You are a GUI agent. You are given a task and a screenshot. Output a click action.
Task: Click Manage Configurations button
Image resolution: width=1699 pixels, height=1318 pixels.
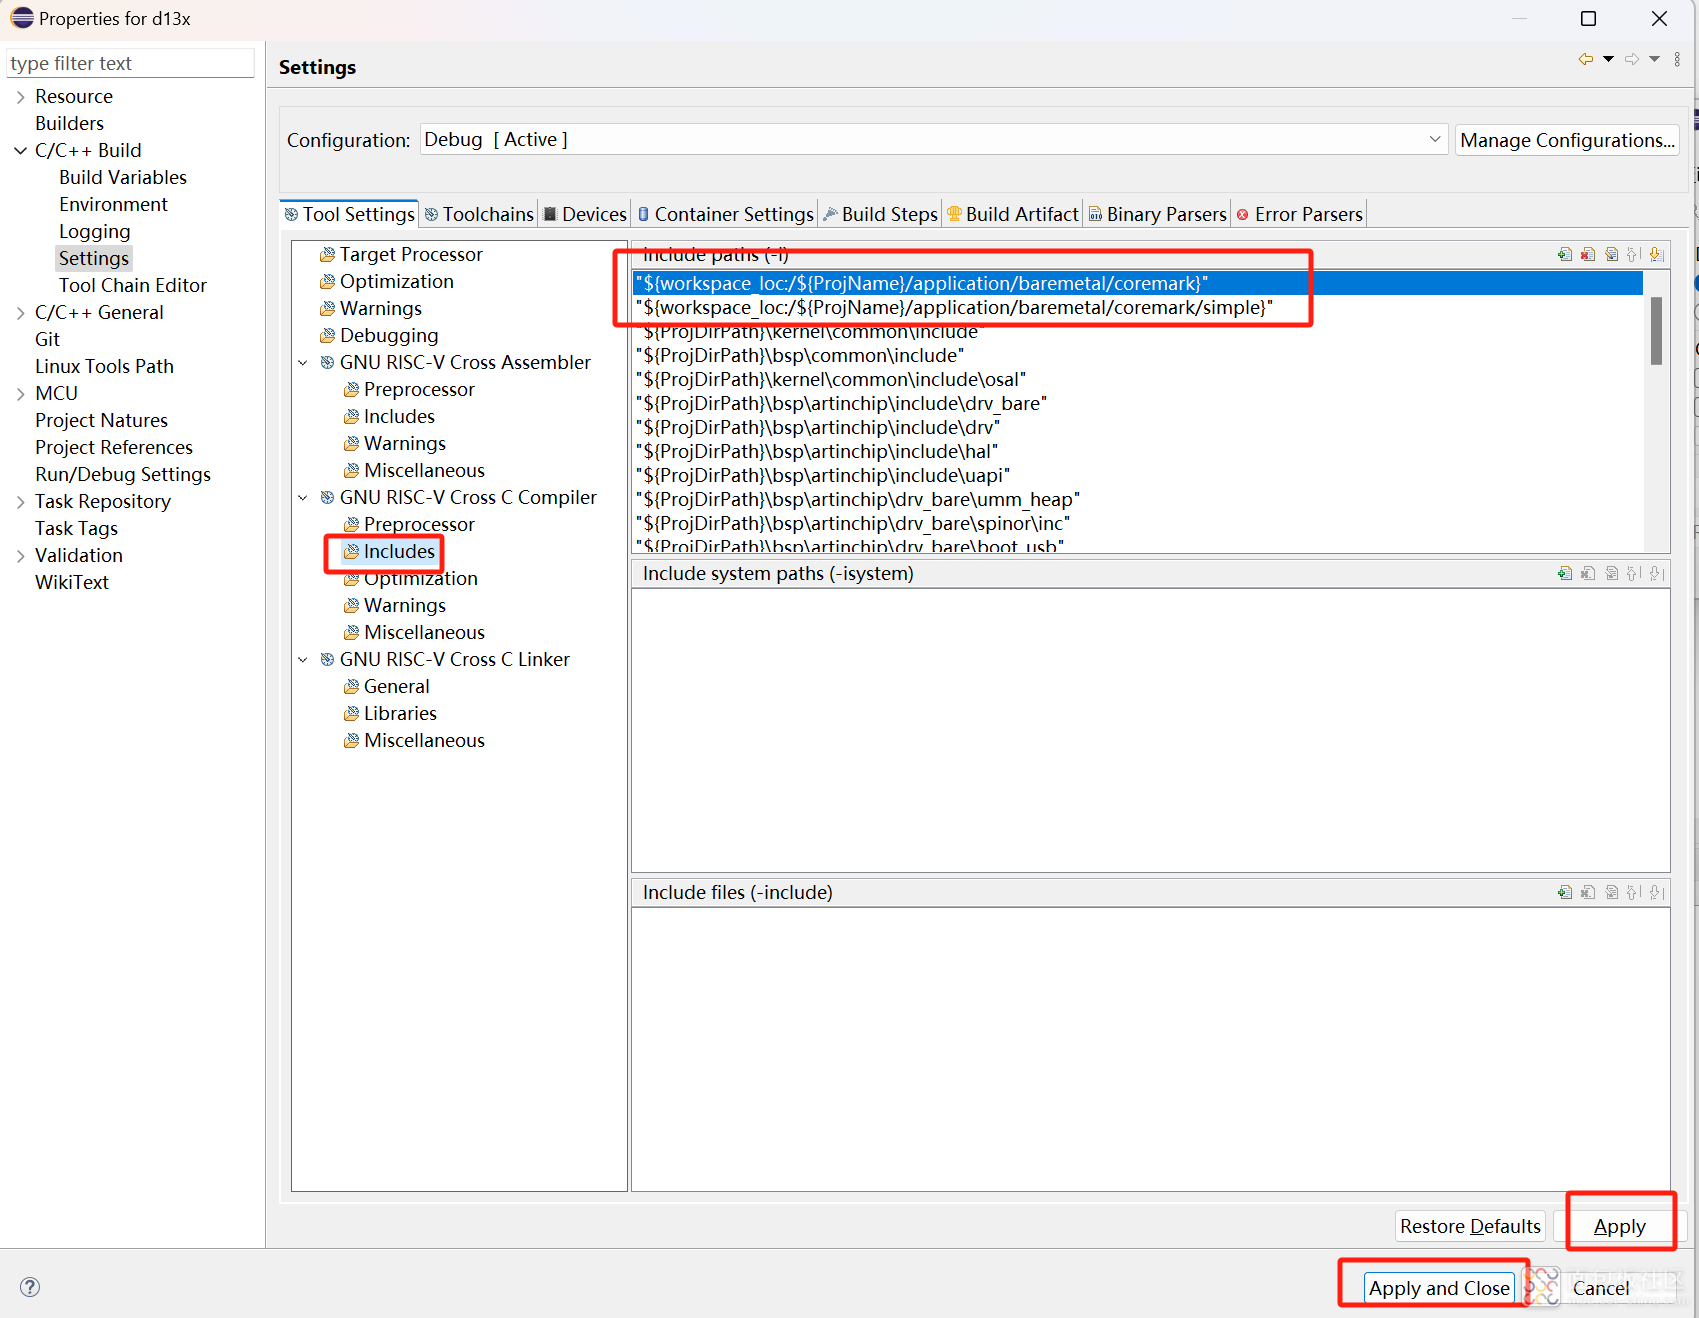pos(1567,140)
